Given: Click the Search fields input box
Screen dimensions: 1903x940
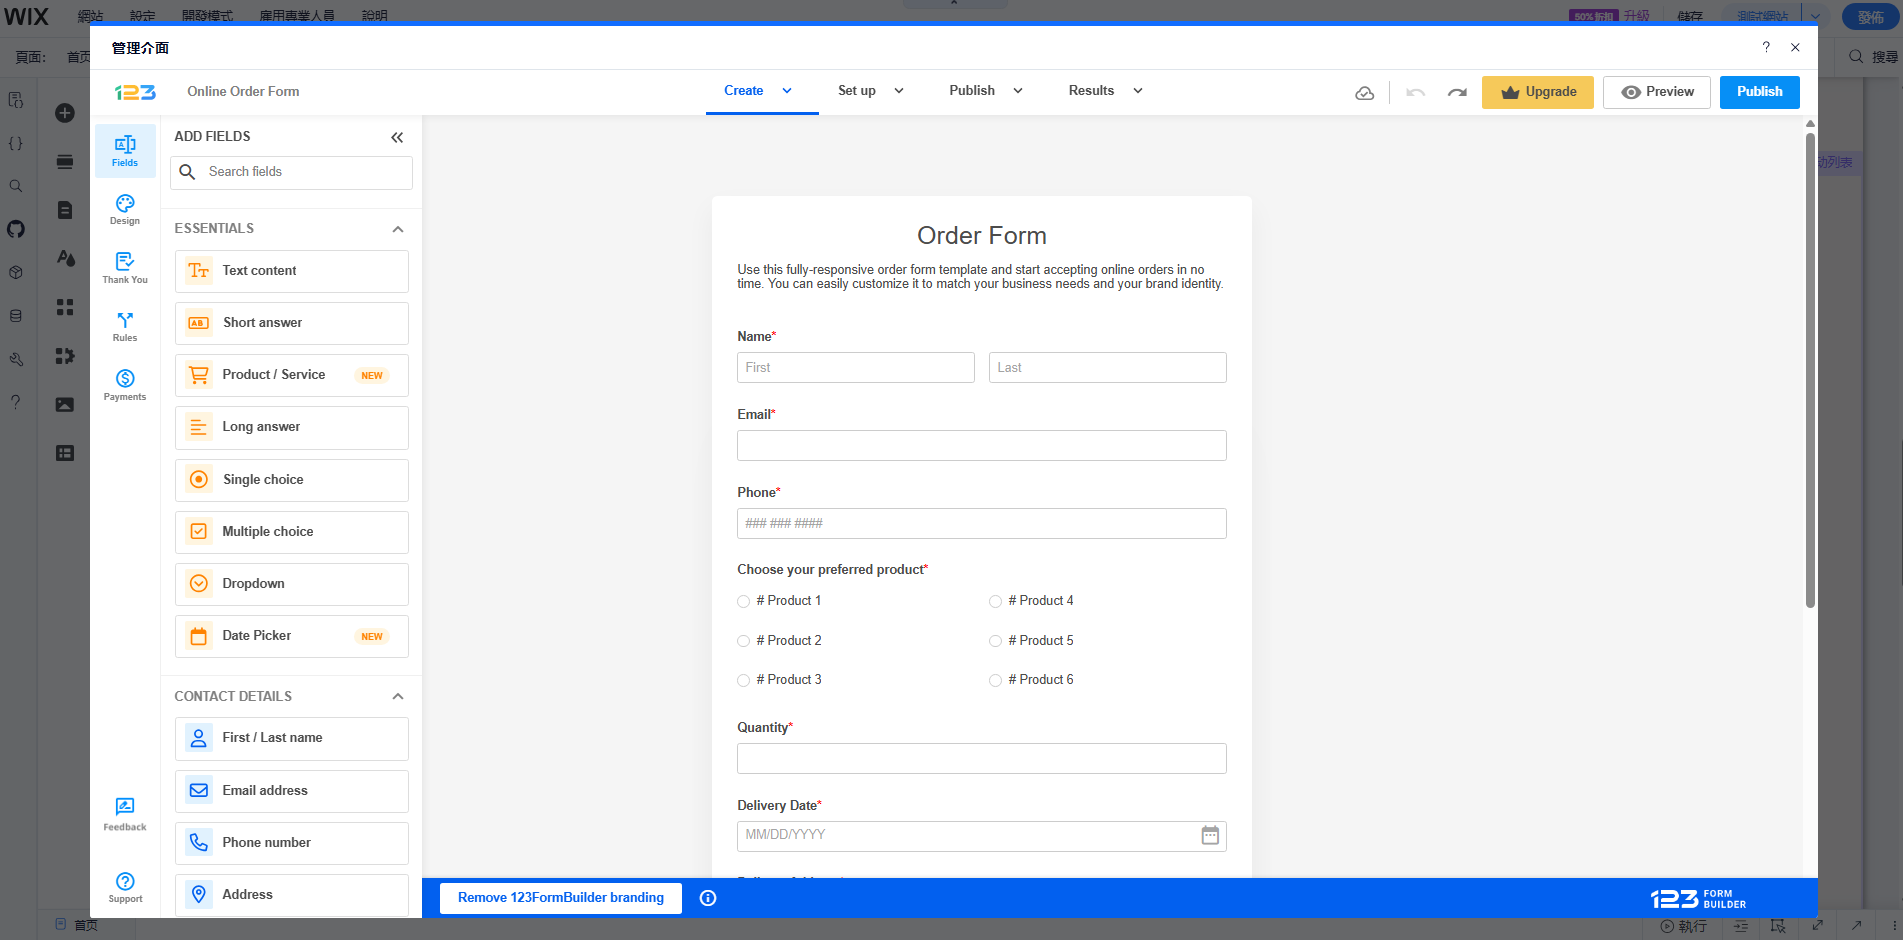Looking at the screenshot, I should click(x=300, y=172).
